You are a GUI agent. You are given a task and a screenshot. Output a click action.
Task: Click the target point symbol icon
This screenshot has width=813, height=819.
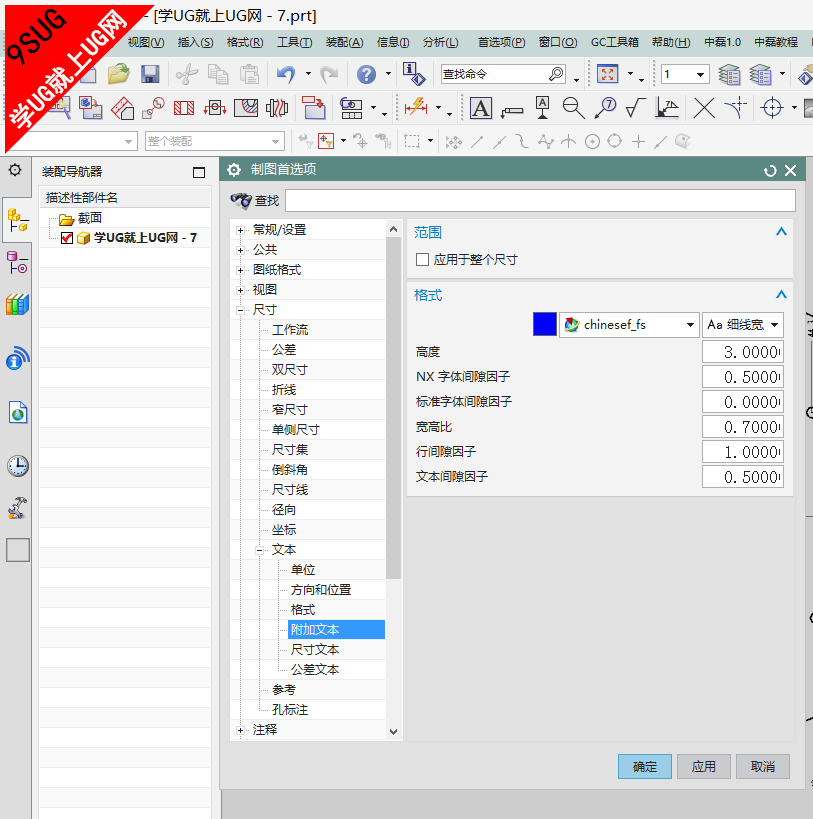click(x=772, y=108)
